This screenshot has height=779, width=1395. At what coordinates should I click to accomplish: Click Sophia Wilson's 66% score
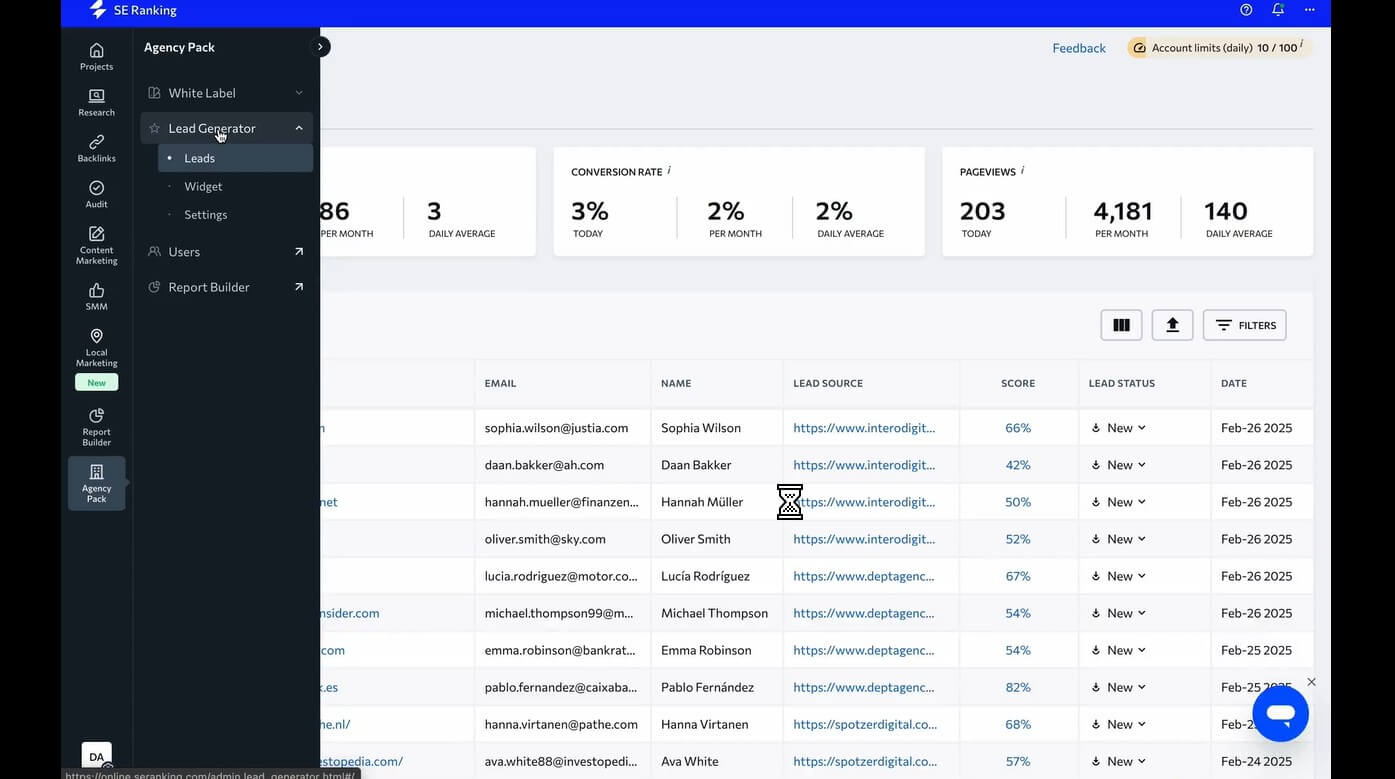[x=1018, y=428]
